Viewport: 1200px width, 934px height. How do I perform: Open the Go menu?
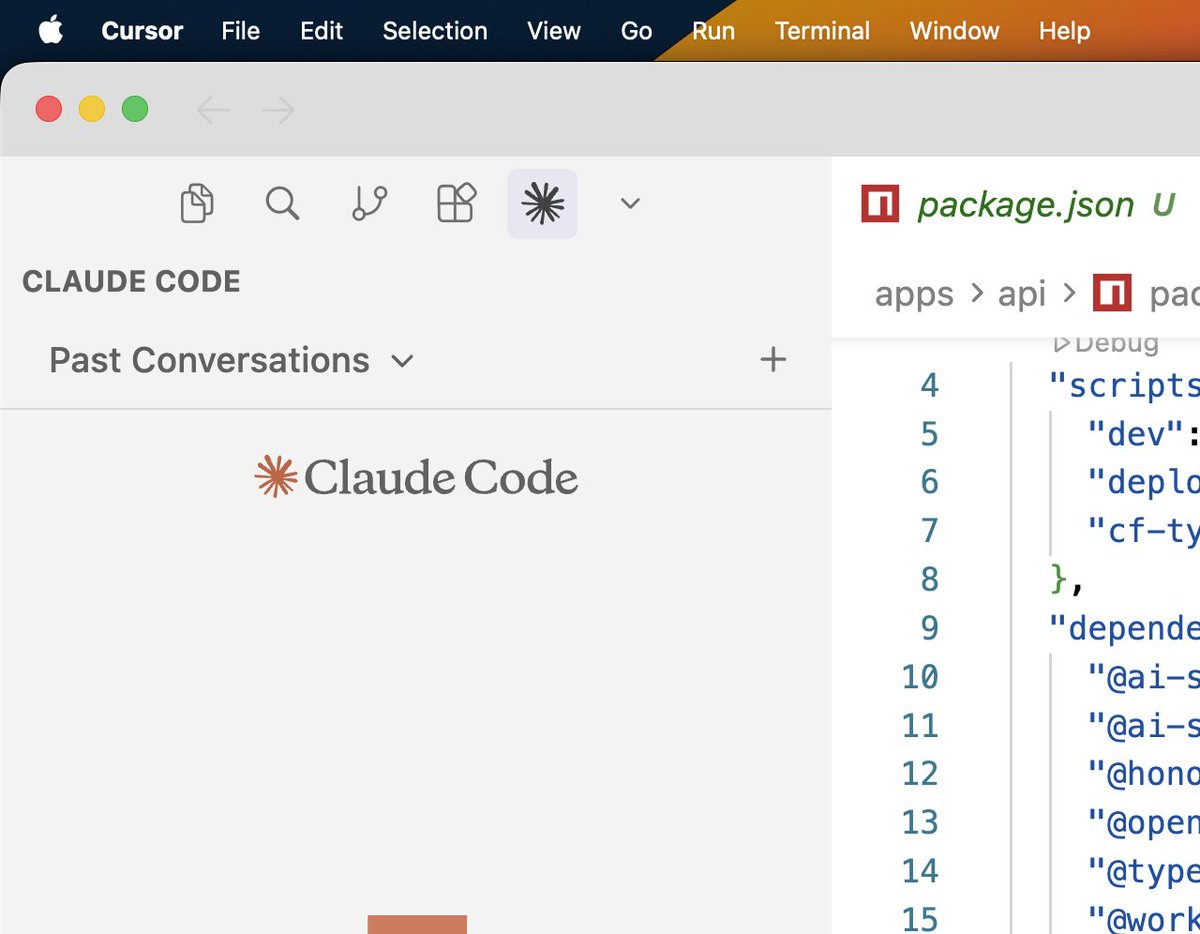tap(636, 31)
